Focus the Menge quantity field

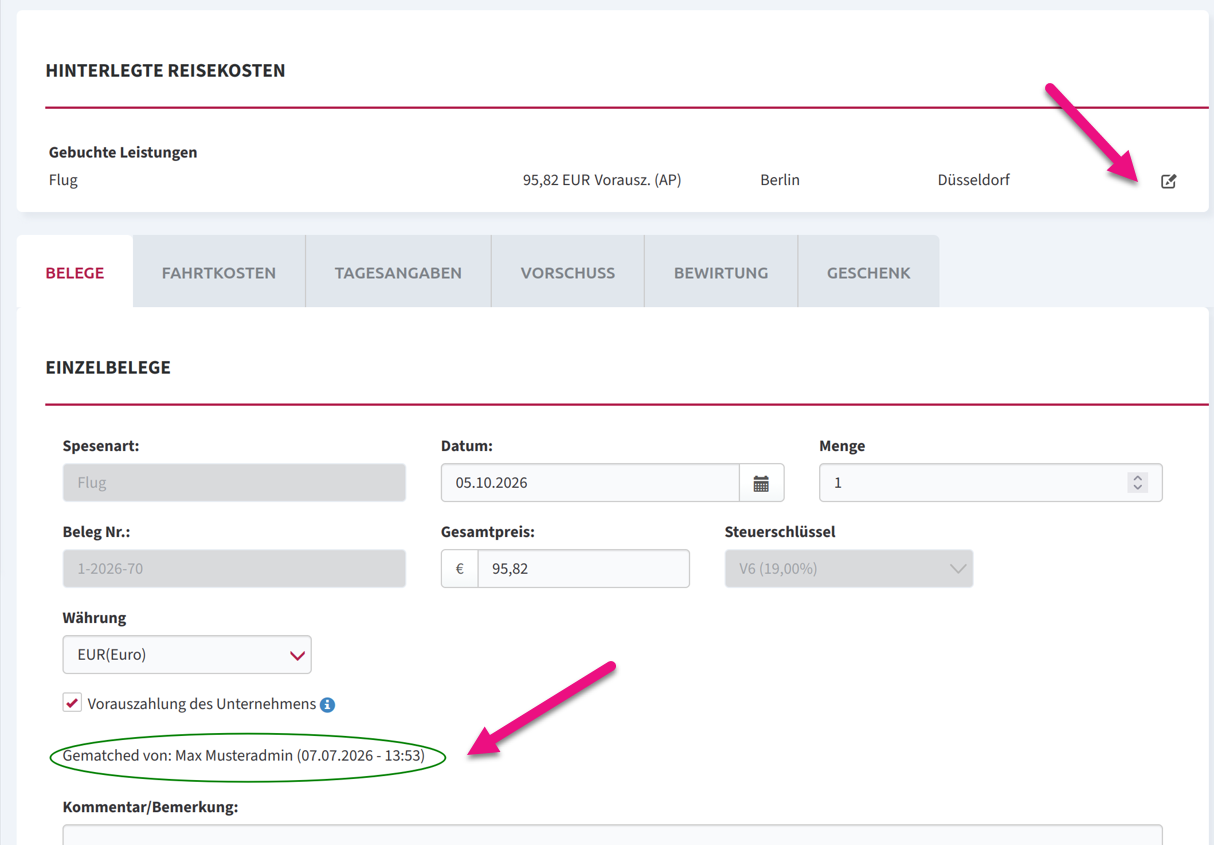[x=990, y=483]
